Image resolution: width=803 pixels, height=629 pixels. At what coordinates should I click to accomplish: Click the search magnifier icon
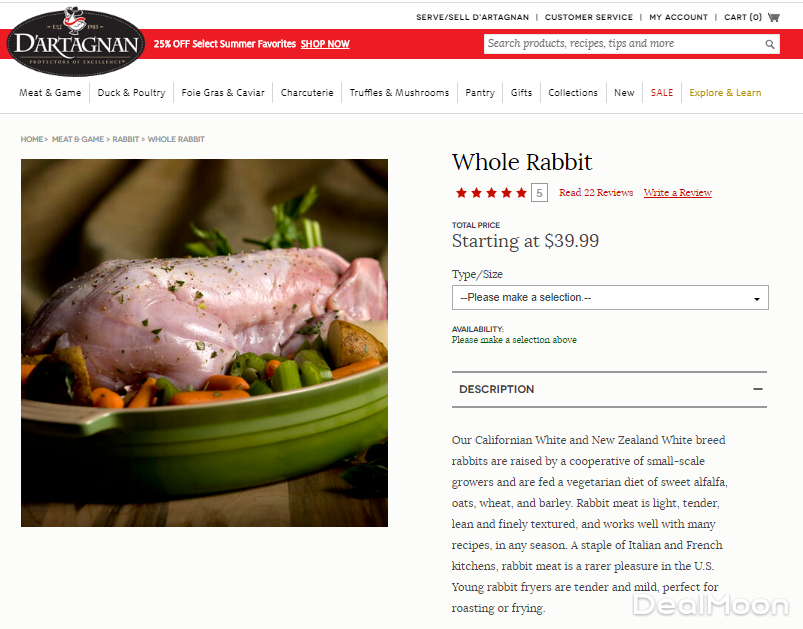[769, 44]
